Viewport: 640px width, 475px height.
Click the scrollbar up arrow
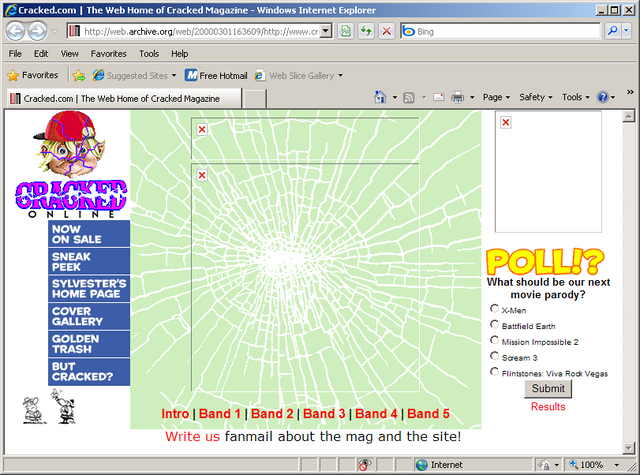(629, 116)
